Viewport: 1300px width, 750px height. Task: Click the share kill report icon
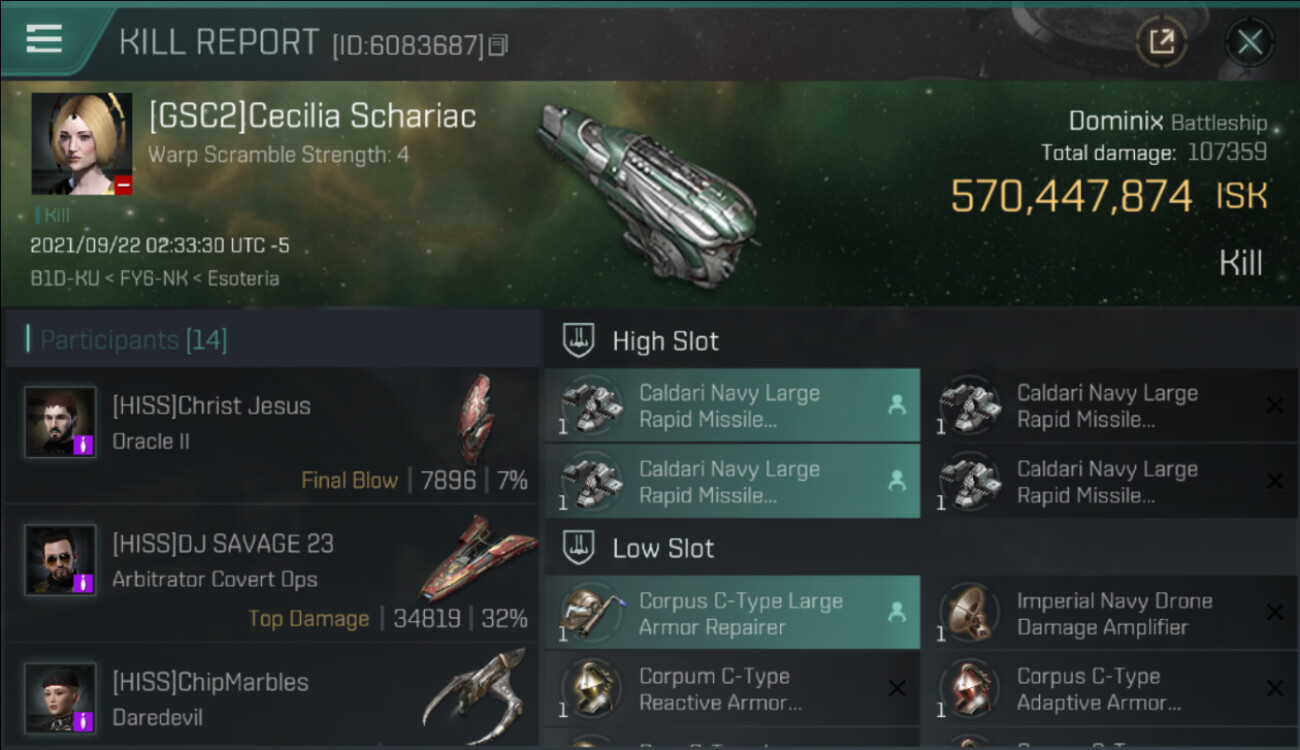pos(1161,42)
